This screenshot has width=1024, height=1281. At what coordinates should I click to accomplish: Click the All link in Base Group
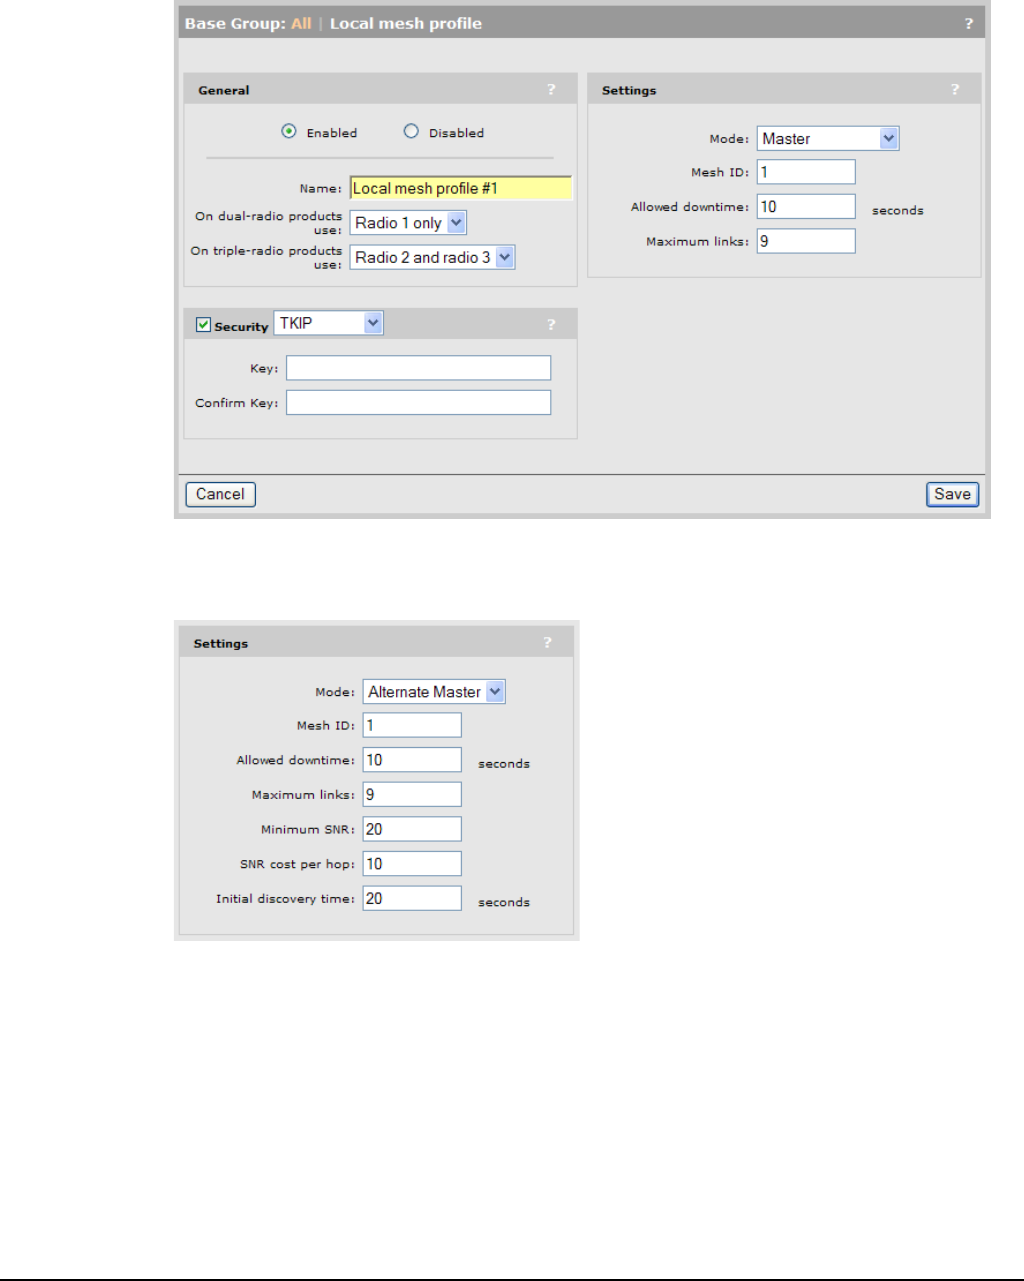coord(301,24)
